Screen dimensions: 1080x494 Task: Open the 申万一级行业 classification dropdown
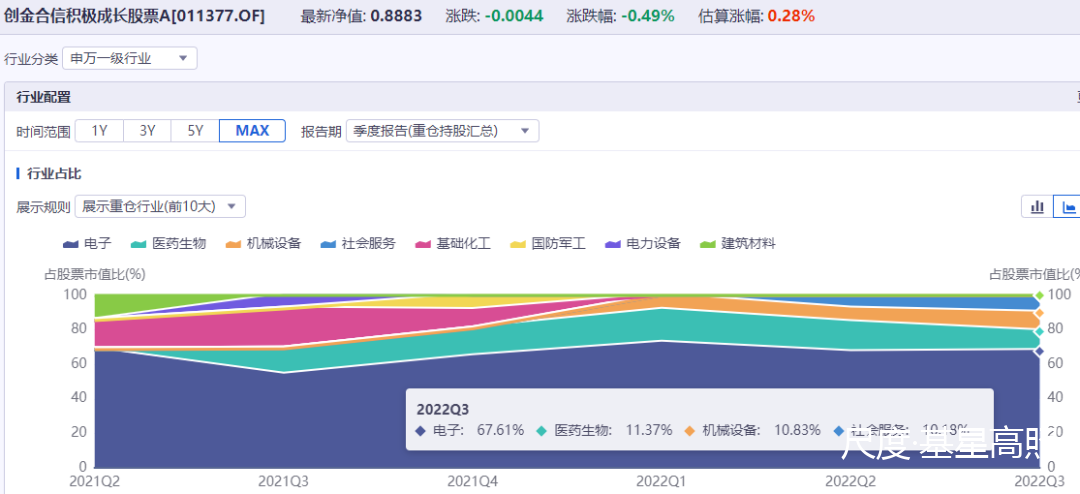(x=129, y=59)
